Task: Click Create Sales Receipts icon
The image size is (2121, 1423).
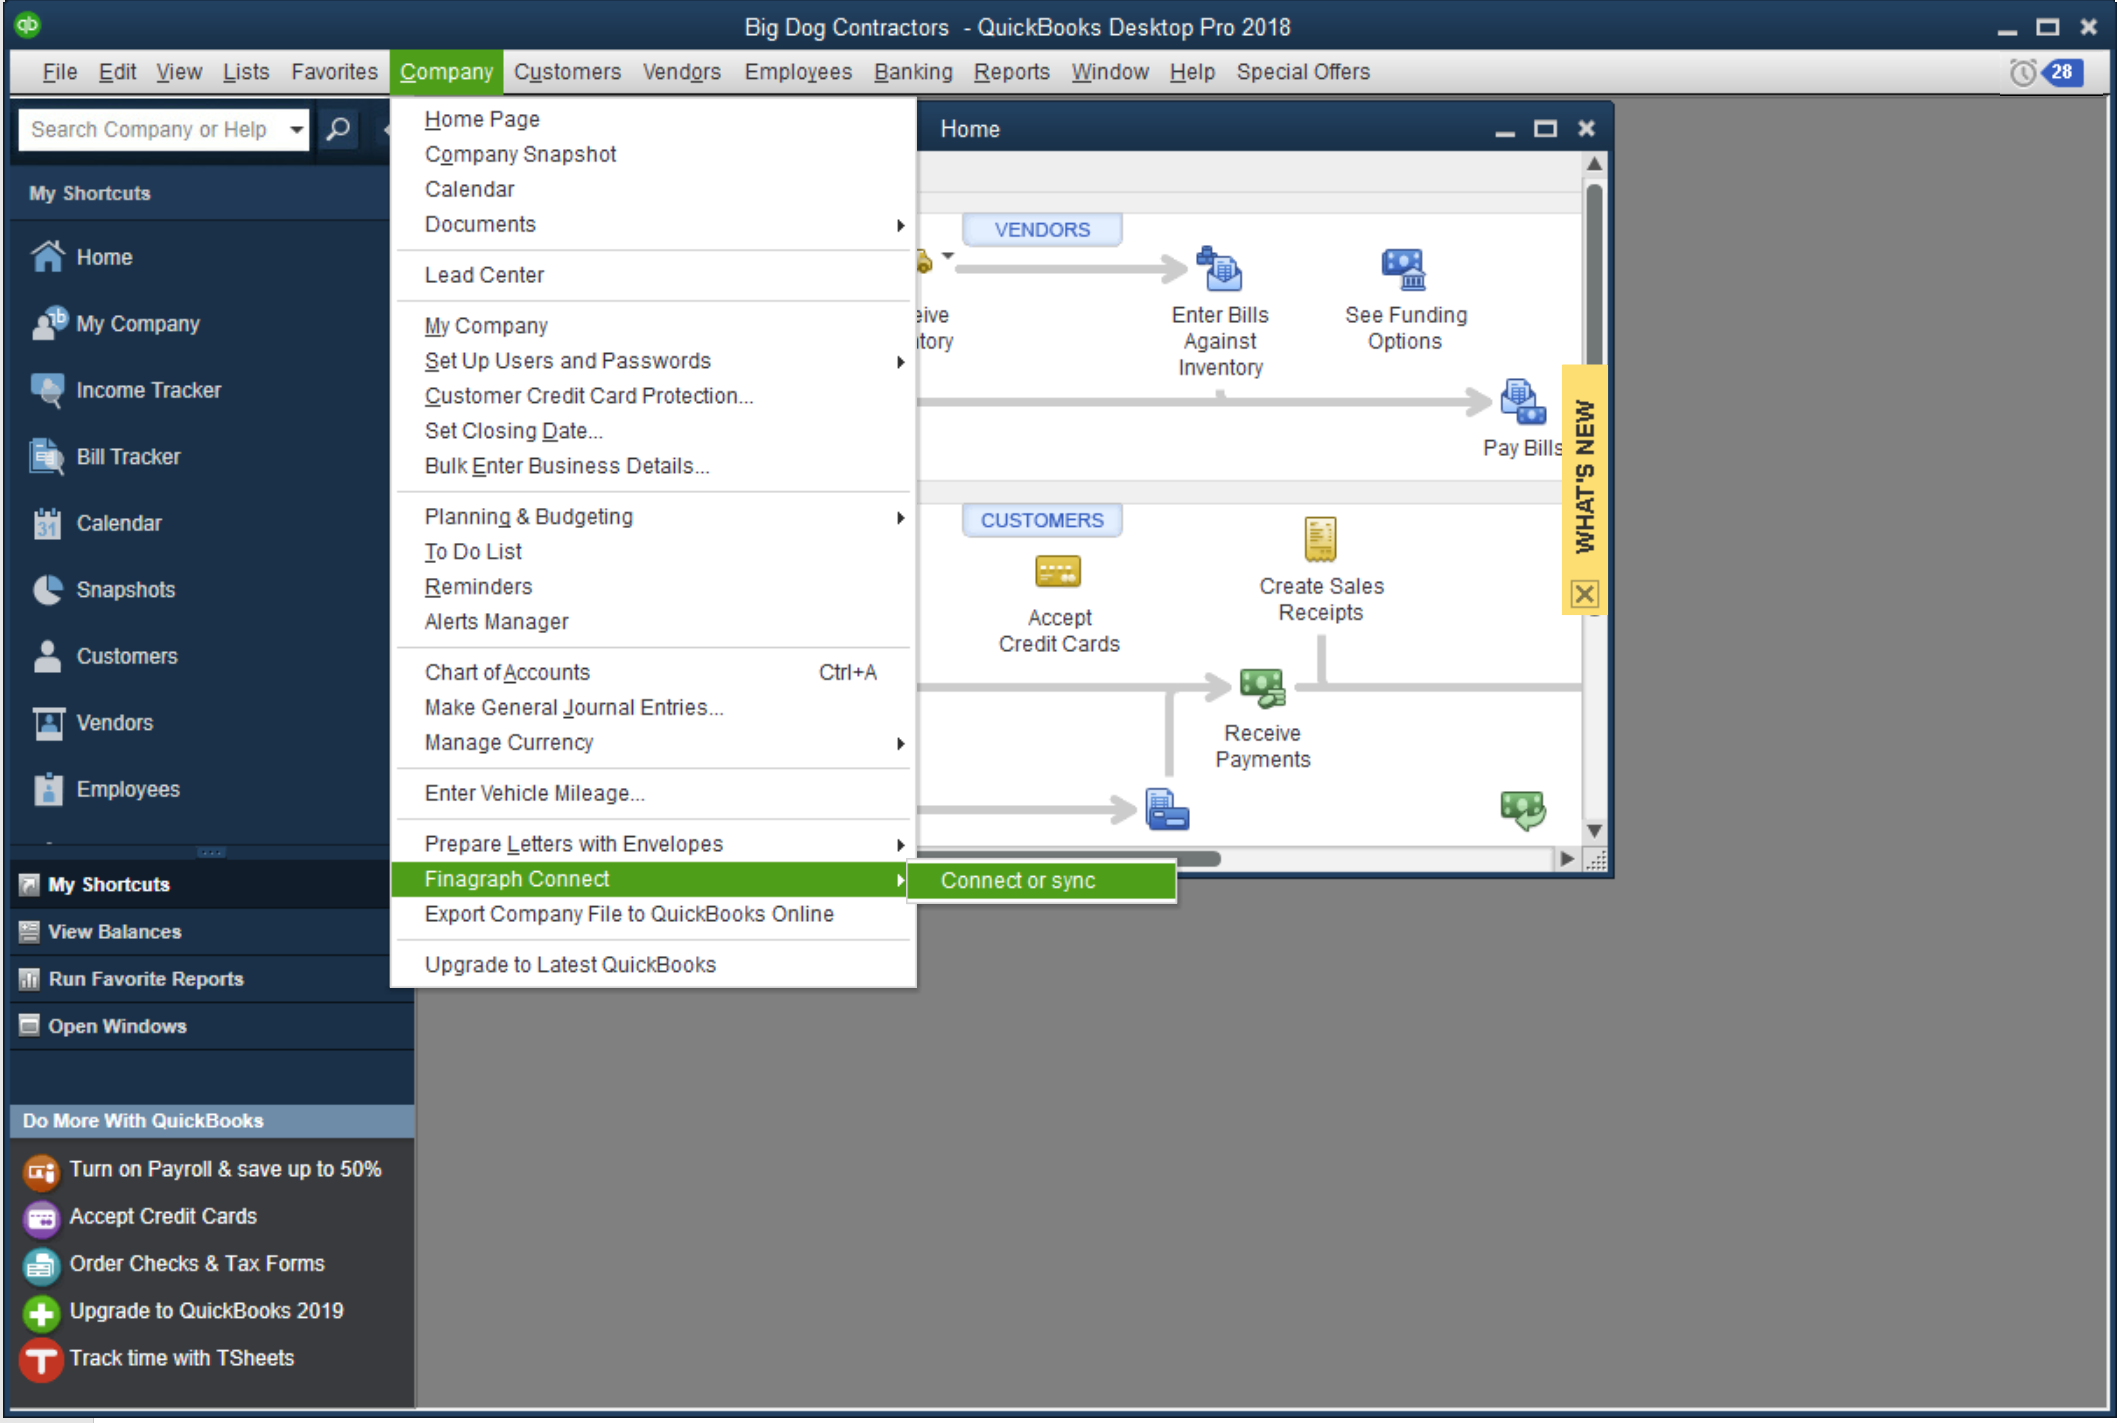Action: 1320,540
